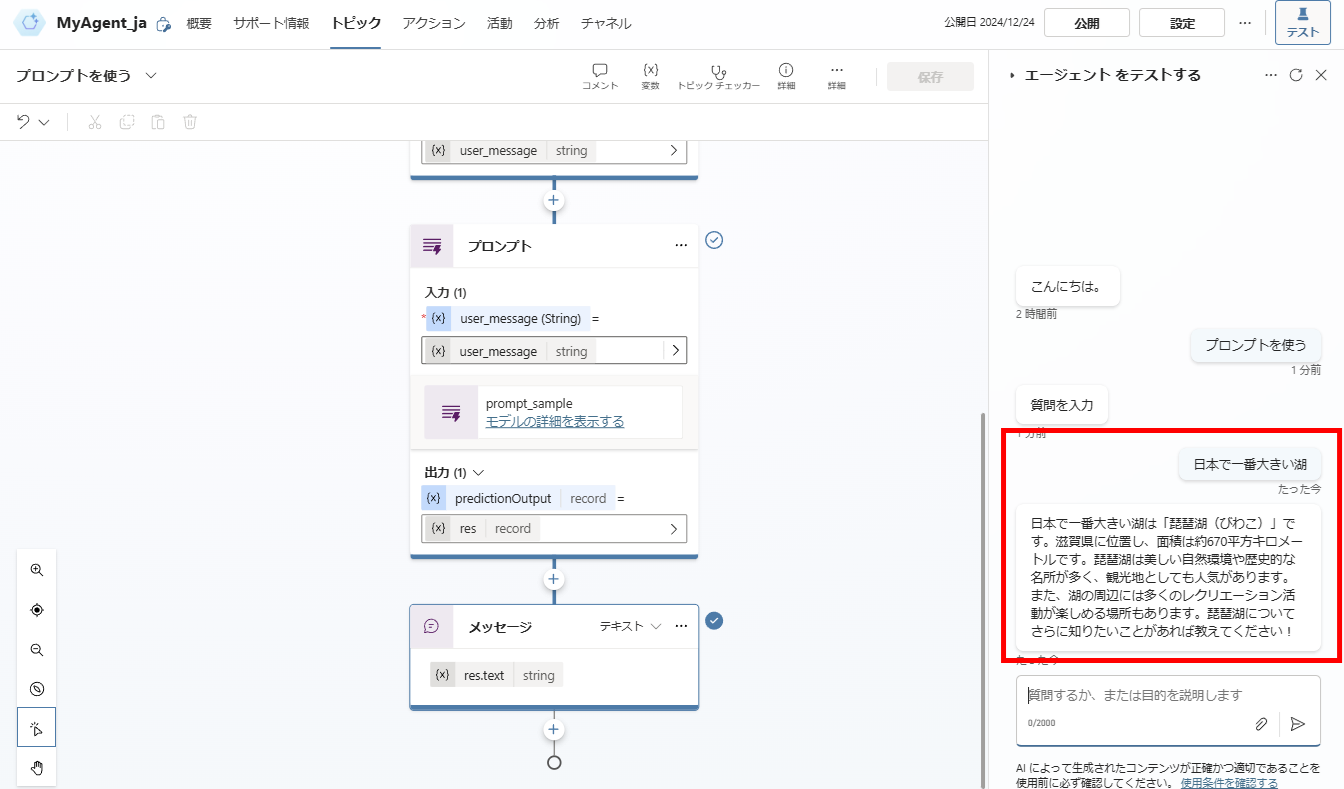Open the 変数 (variables) panel
1344x789 pixels.
651,75
